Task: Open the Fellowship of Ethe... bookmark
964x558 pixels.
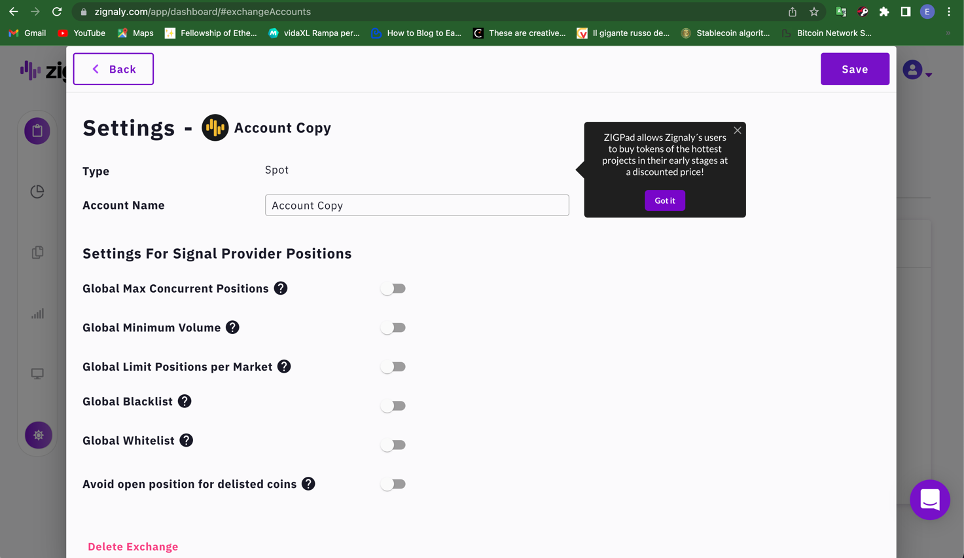Action: pyautogui.click(x=211, y=33)
